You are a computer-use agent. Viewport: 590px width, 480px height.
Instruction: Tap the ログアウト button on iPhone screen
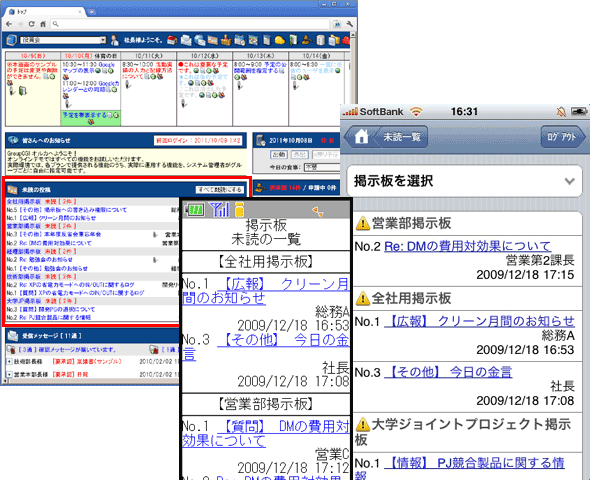click(x=562, y=137)
